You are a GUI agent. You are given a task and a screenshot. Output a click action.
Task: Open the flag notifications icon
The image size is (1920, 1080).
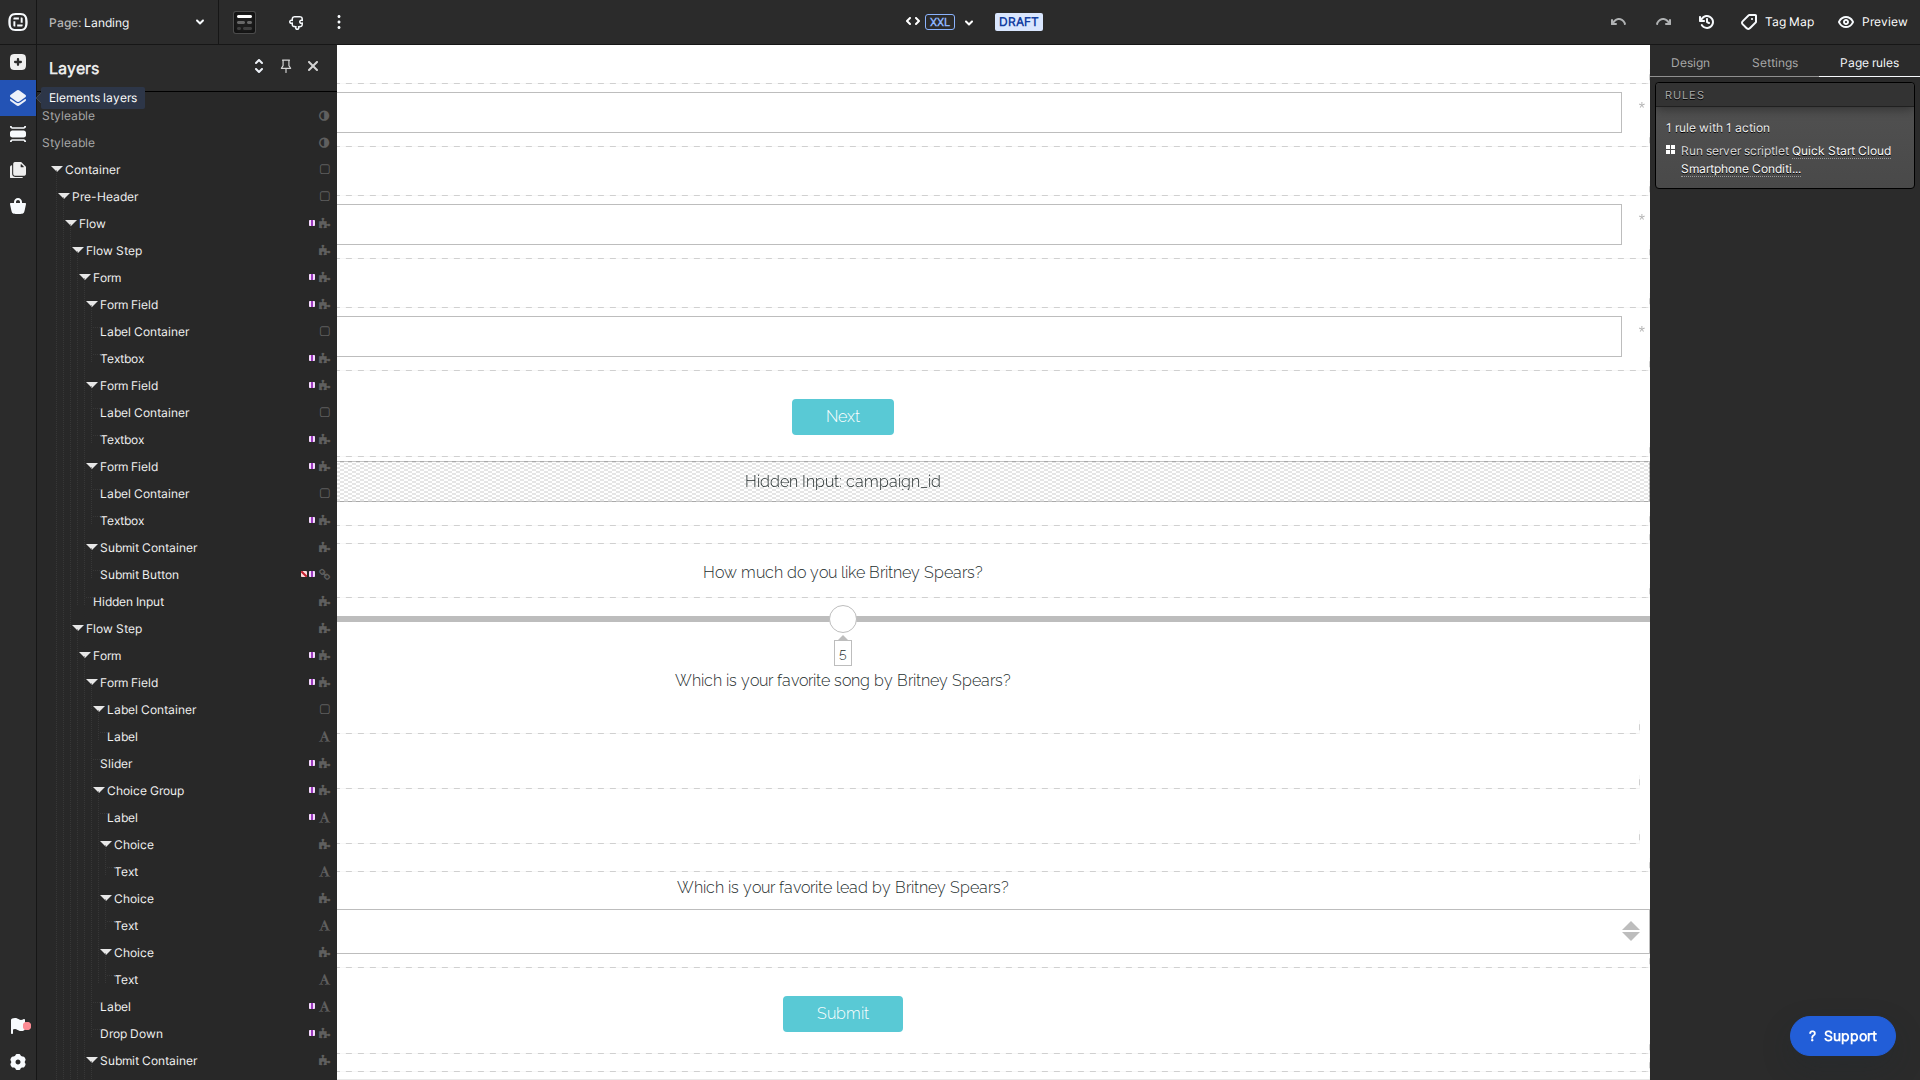(x=19, y=1026)
